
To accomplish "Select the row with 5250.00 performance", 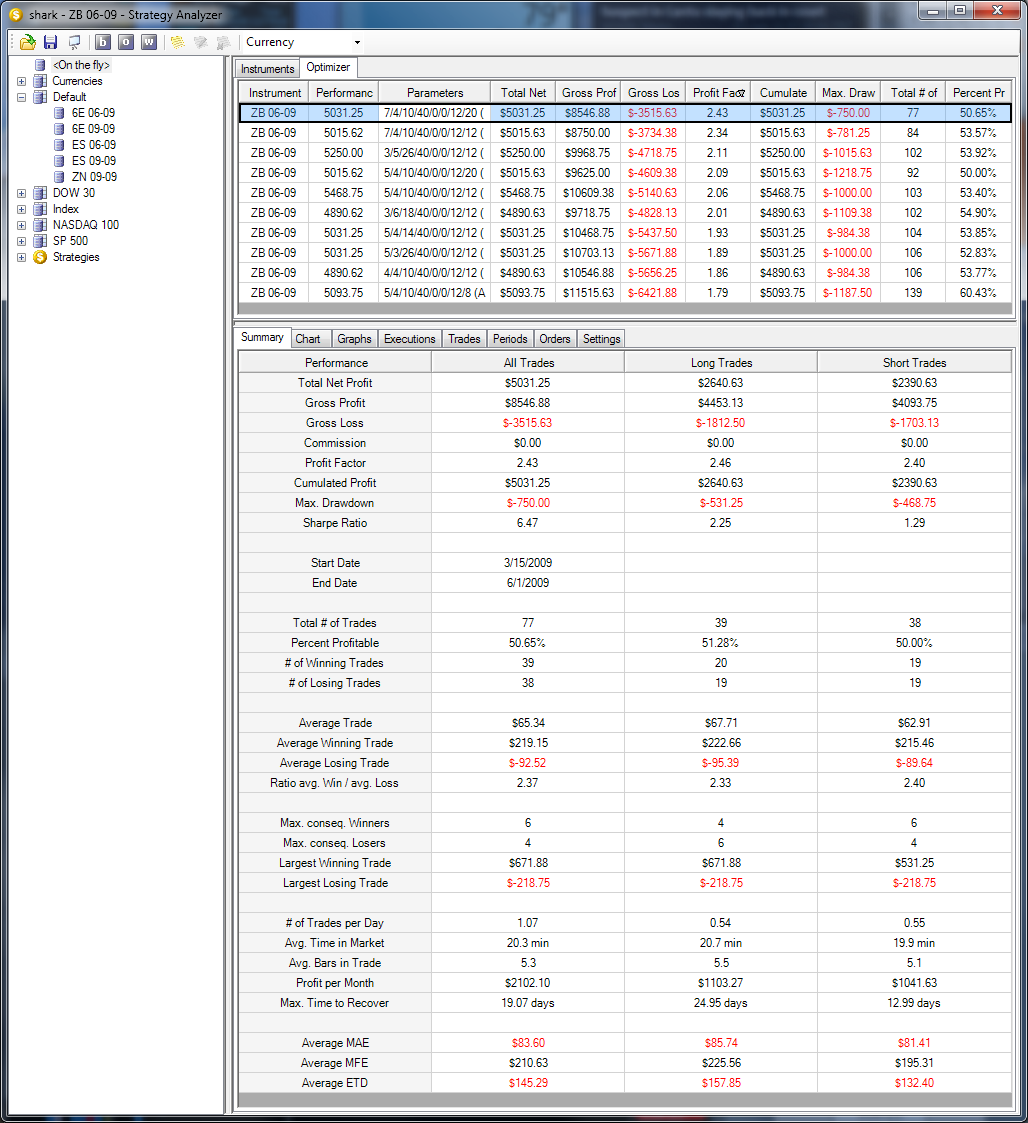I will tap(625, 153).
